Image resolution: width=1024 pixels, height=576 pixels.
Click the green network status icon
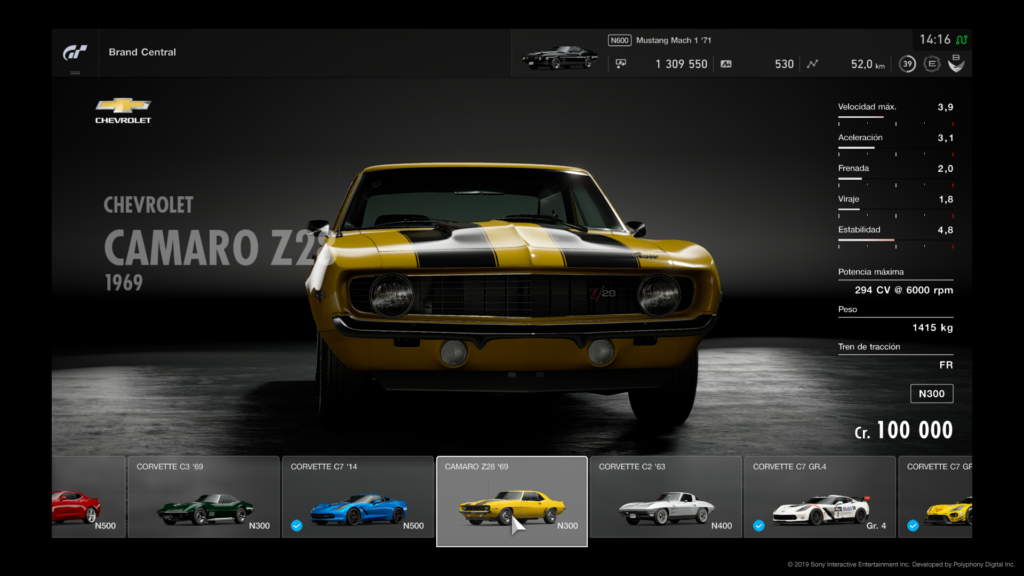pyautogui.click(x=962, y=40)
